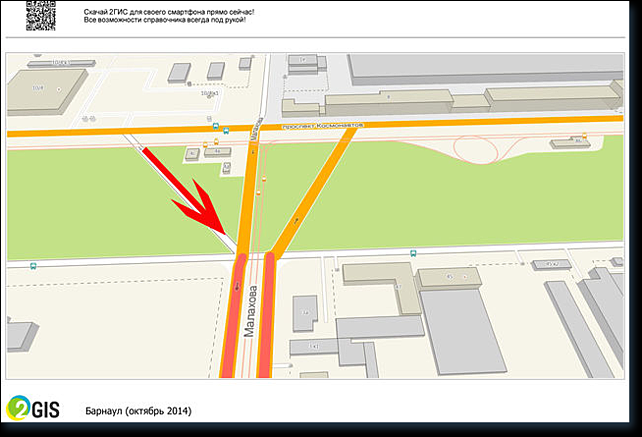Click building number 141
642x437 pixels.
click(x=314, y=347)
